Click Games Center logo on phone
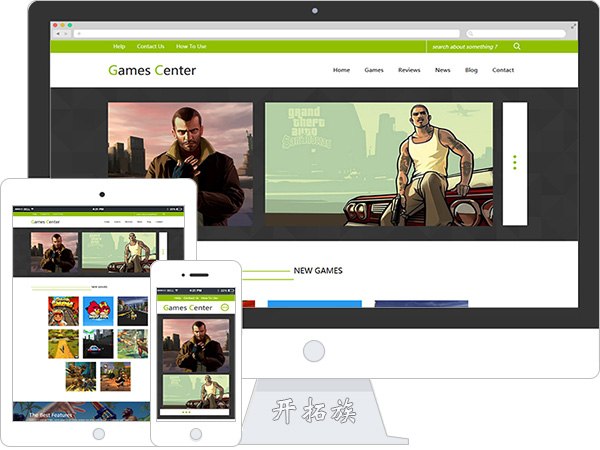The width and height of the screenshot is (600, 450). [188, 308]
